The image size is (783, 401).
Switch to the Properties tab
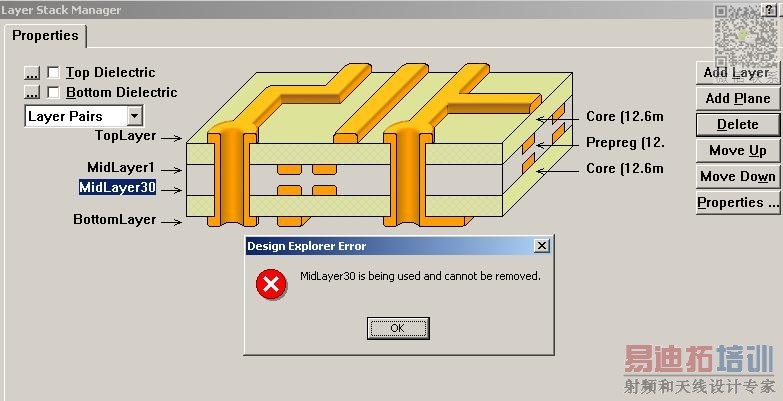45,36
